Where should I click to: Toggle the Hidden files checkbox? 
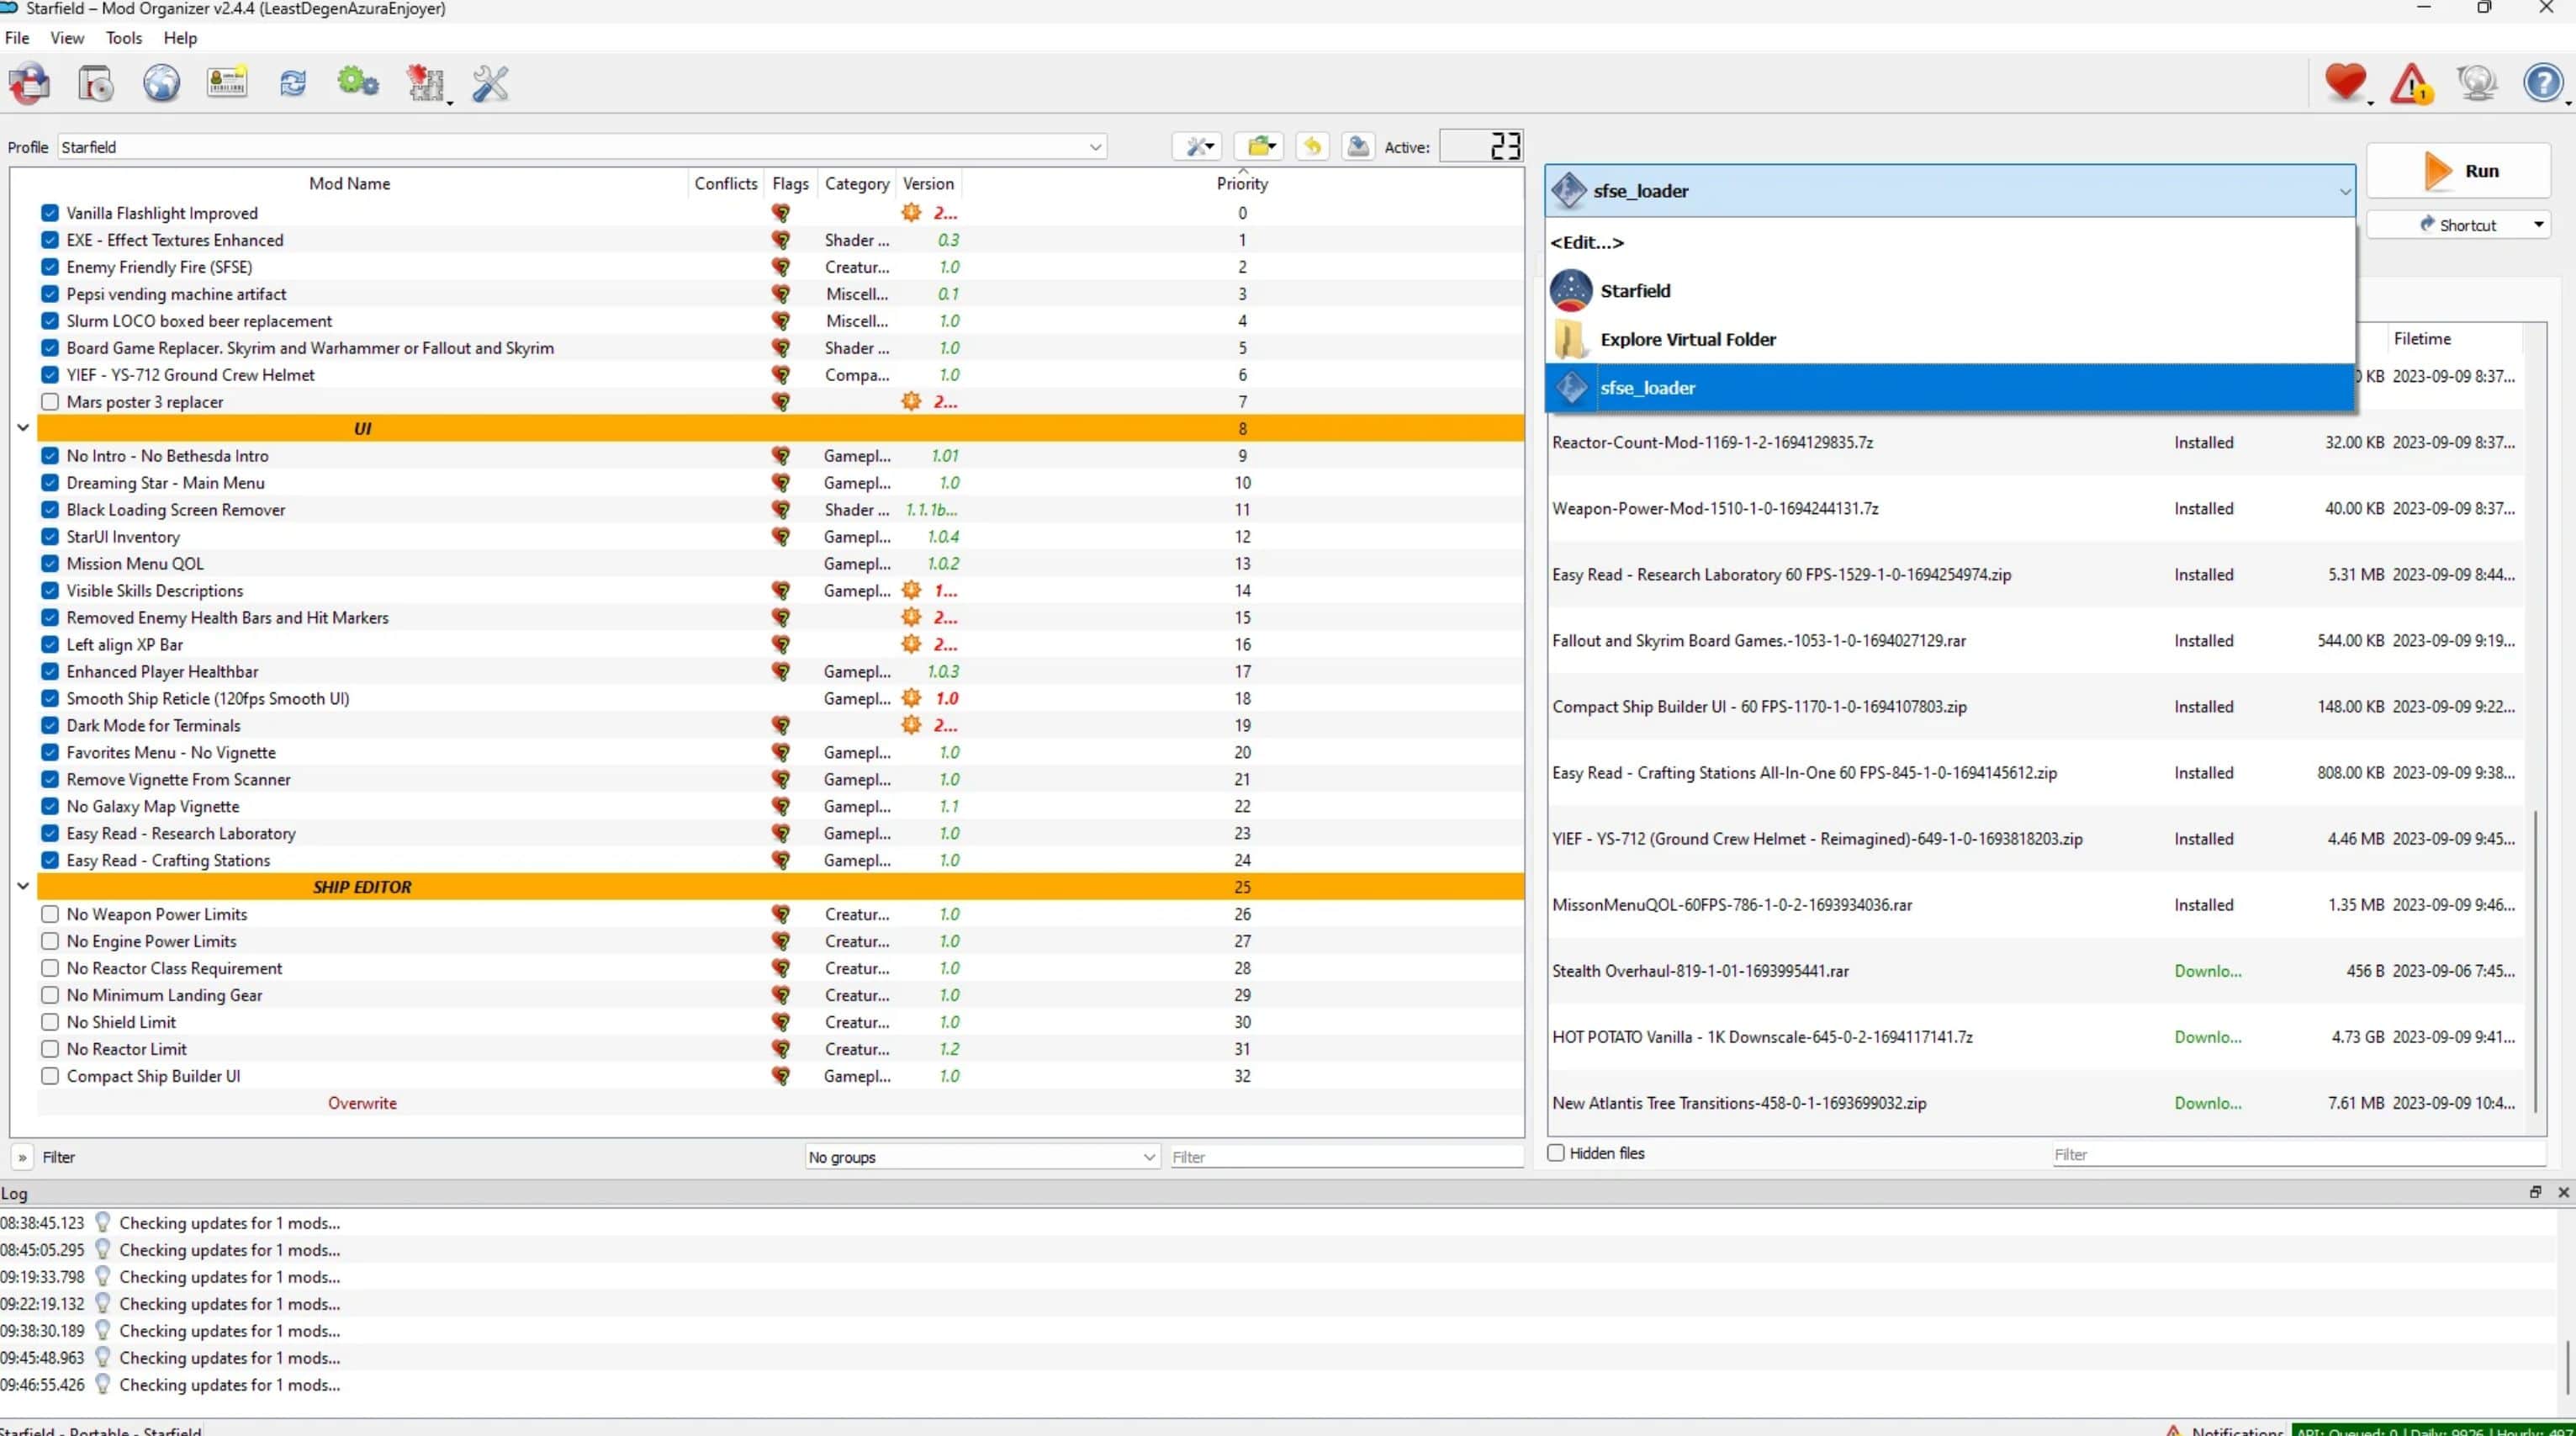tap(1556, 1153)
